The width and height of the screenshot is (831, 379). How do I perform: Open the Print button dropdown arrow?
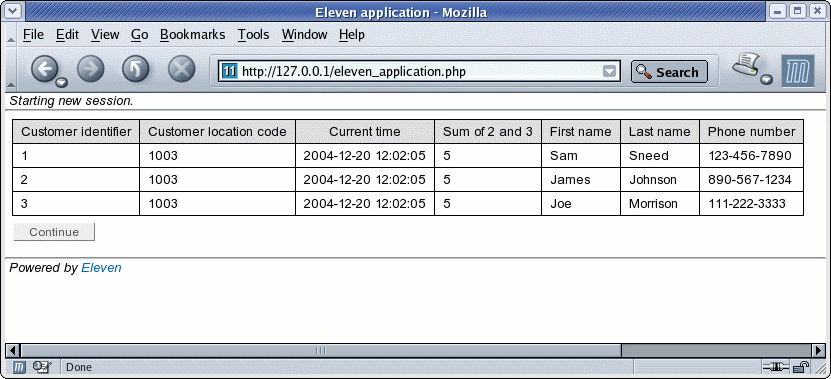pos(767,80)
